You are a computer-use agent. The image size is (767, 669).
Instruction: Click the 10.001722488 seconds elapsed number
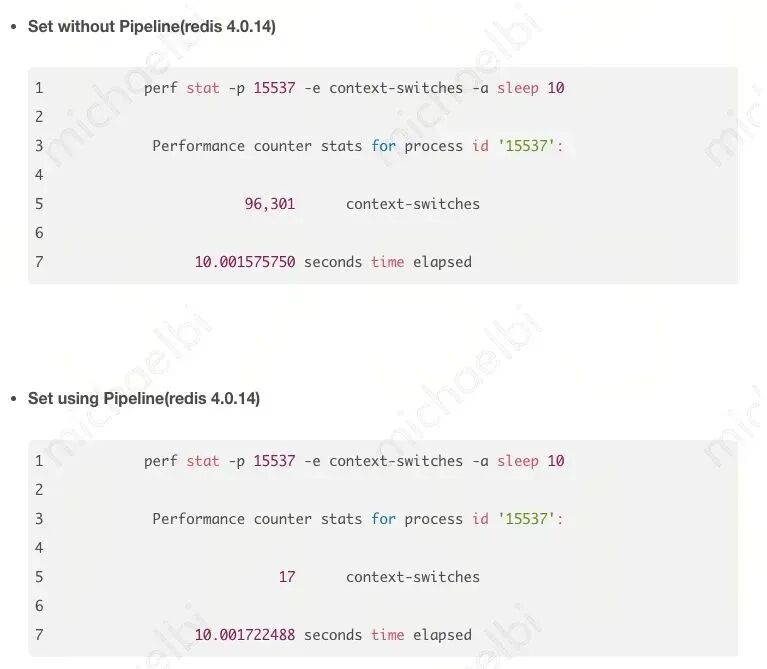(x=245, y=635)
